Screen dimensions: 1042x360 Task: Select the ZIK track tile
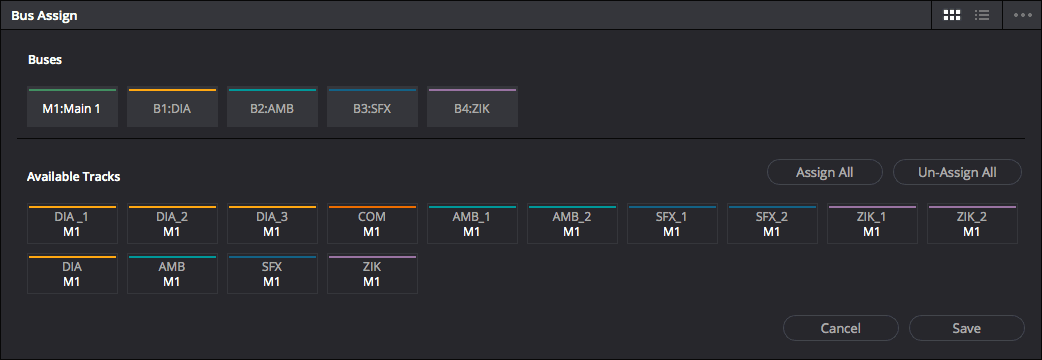click(372, 274)
